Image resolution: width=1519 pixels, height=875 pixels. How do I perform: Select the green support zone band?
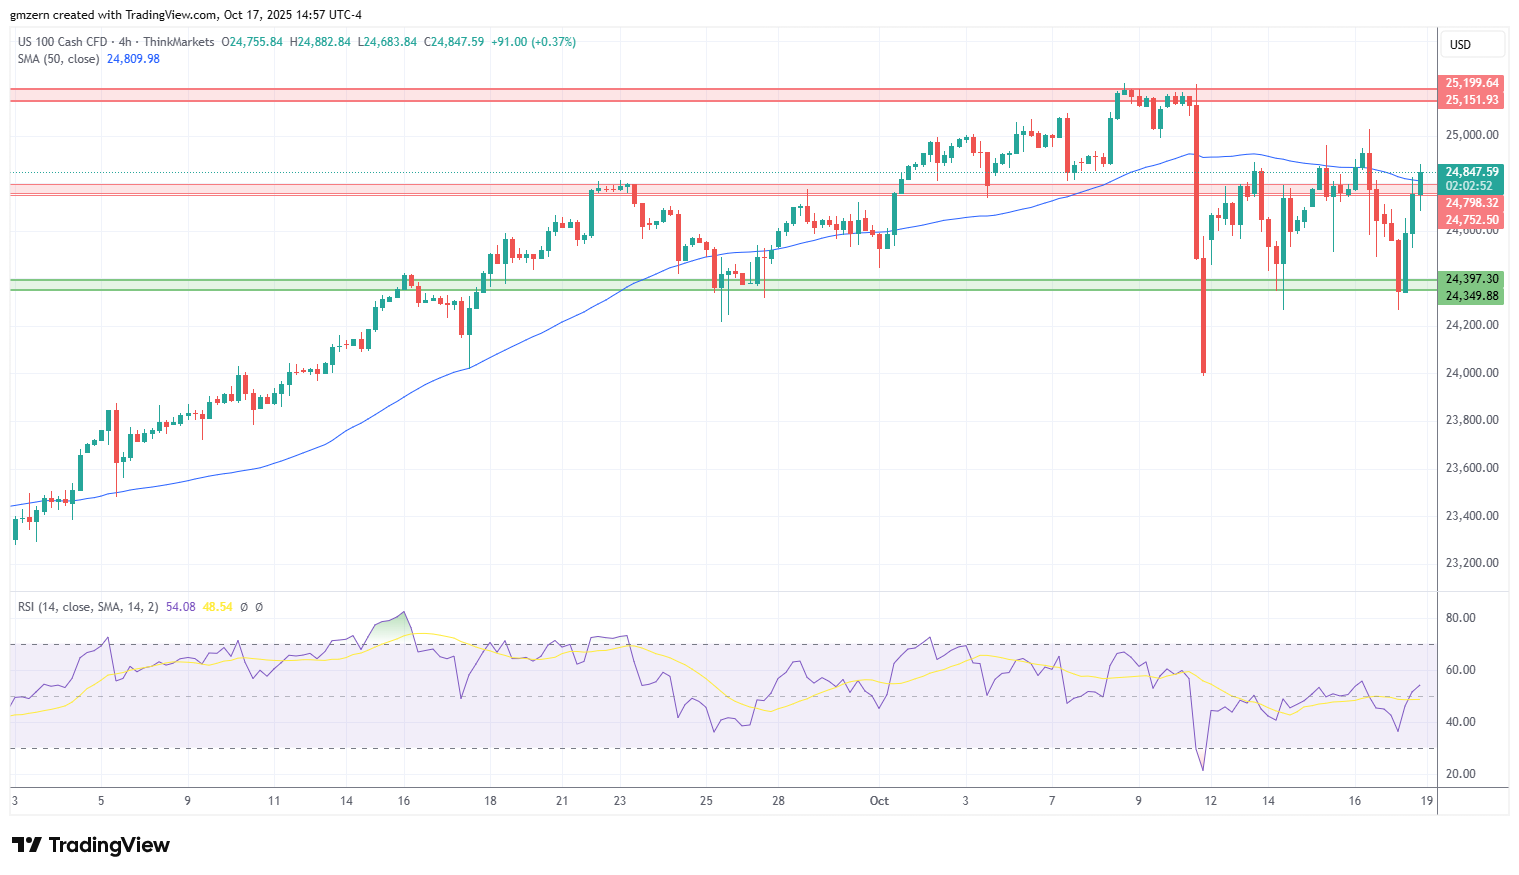[723, 285]
